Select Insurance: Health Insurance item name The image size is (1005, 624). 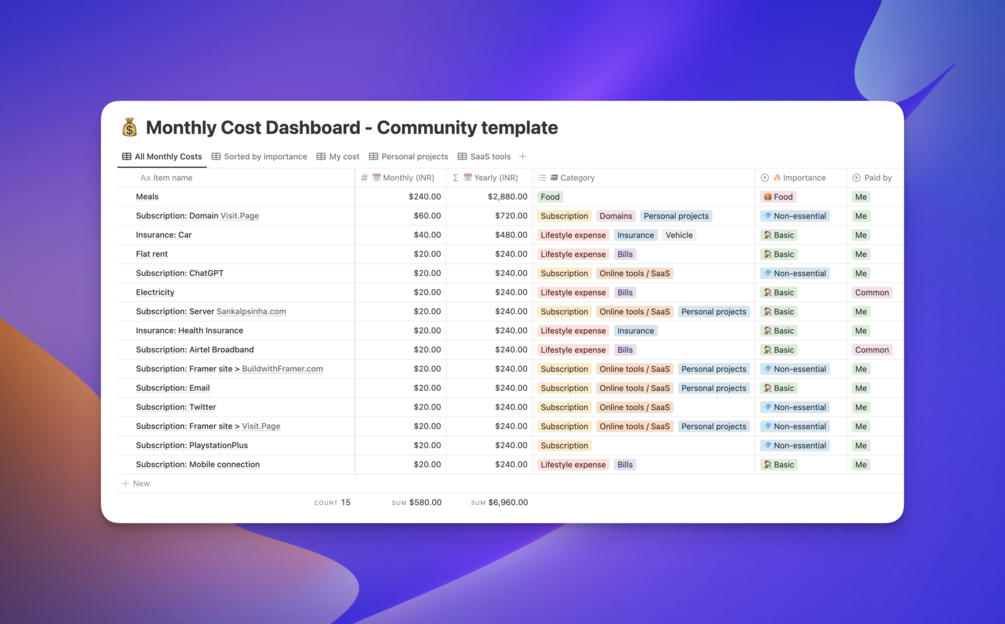pos(189,331)
